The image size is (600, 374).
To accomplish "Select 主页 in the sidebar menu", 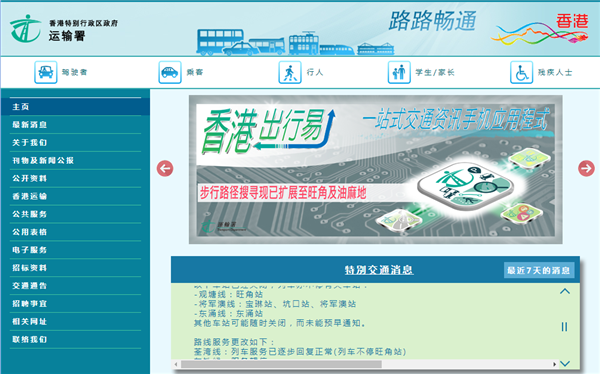I will click(75, 107).
